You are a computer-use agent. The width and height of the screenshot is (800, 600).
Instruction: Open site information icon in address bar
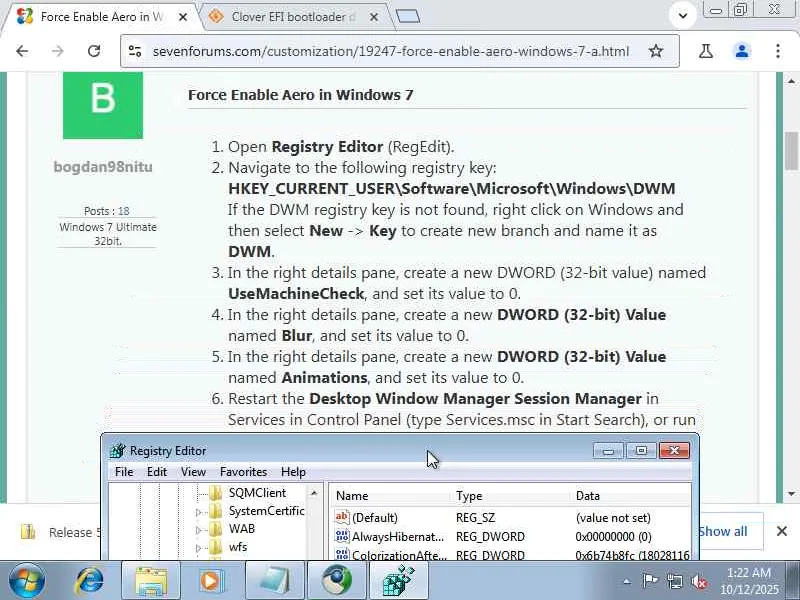coord(135,51)
